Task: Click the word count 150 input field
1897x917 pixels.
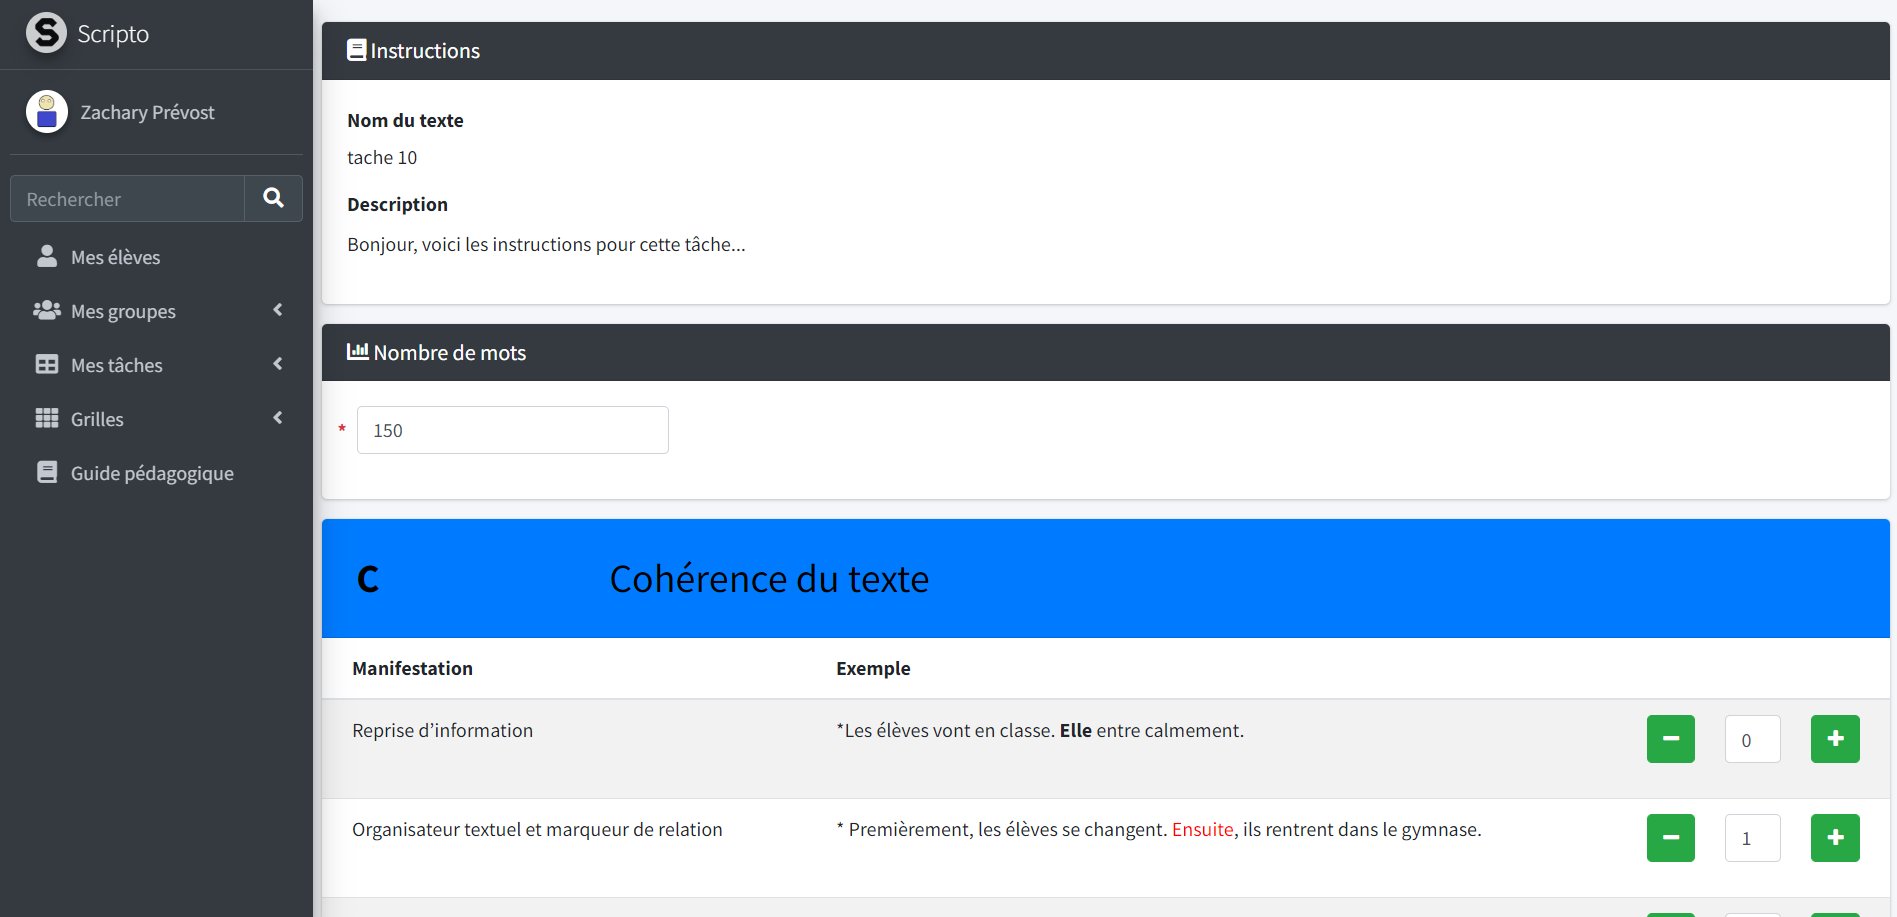Action: click(x=512, y=430)
